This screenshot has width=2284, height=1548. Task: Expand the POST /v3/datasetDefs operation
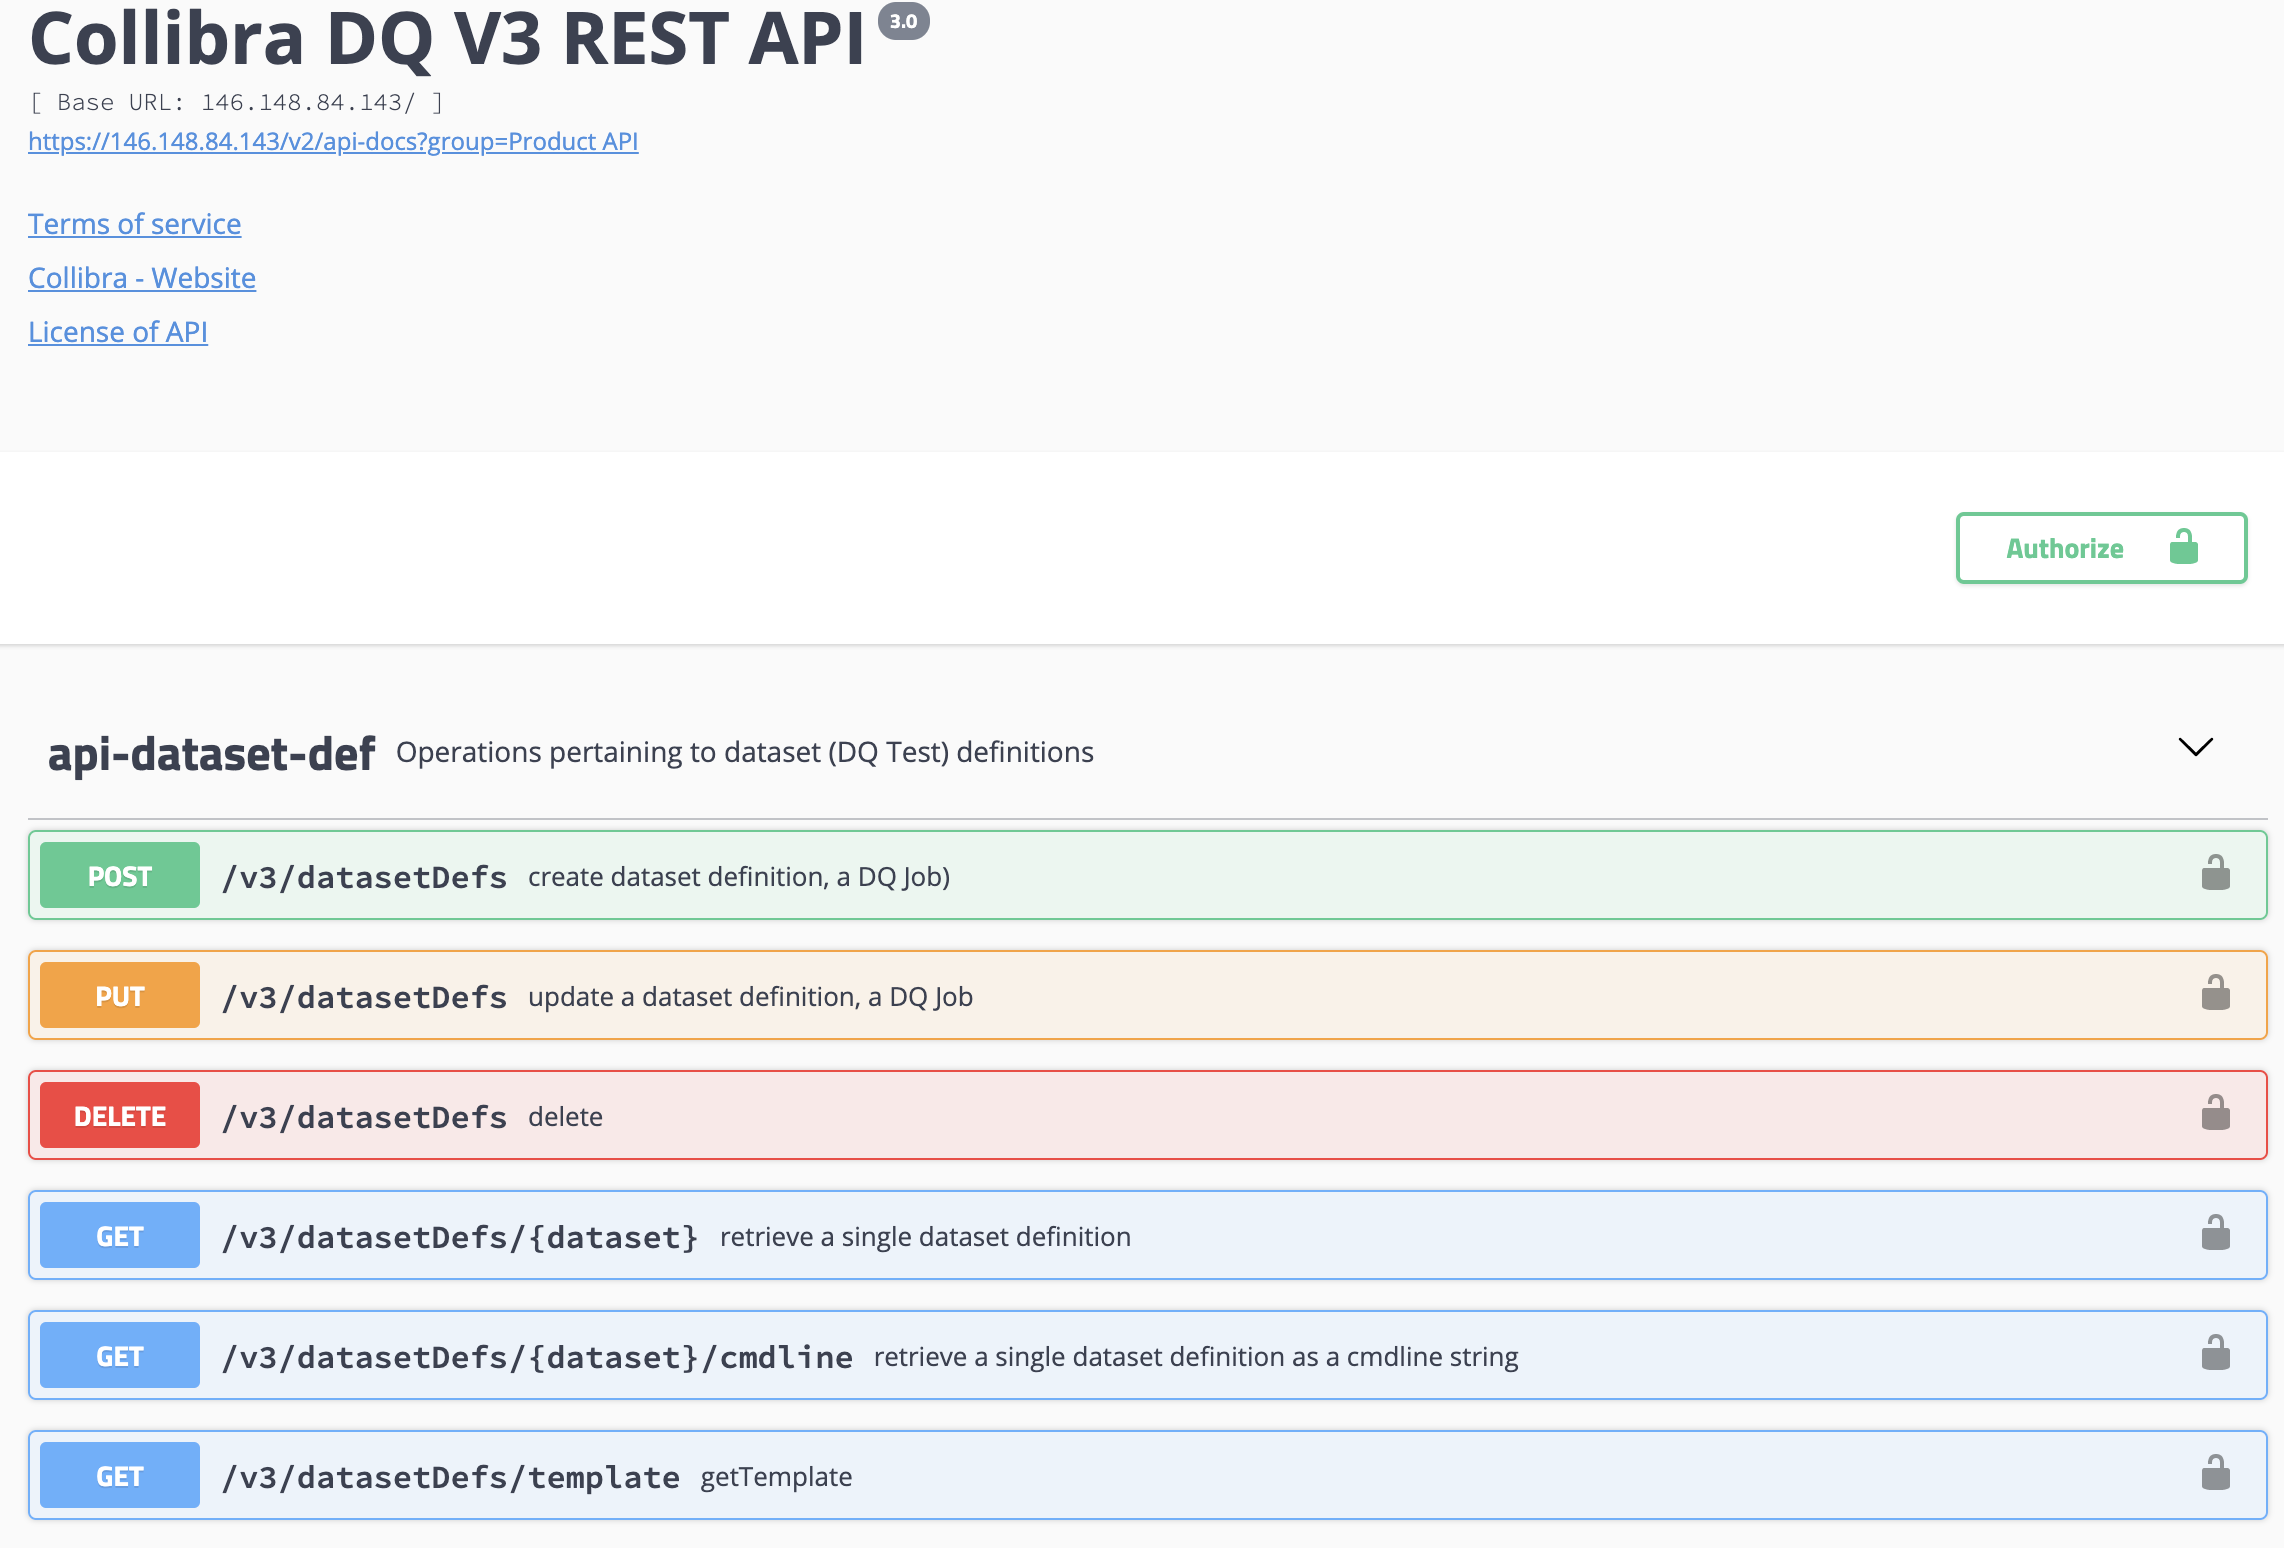(x=1147, y=875)
